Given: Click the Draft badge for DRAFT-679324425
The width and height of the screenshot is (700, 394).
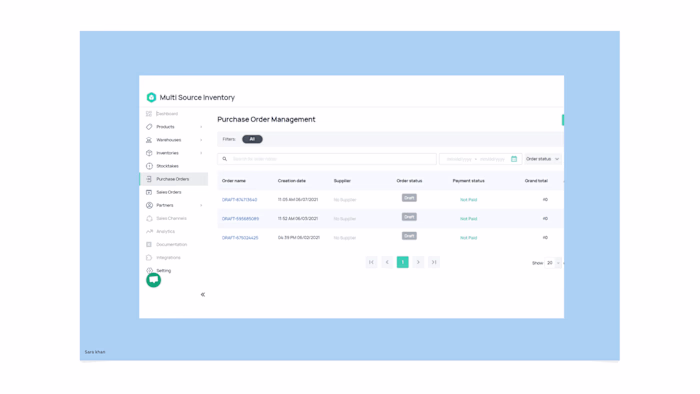Looking at the screenshot, I should tap(409, 236).
